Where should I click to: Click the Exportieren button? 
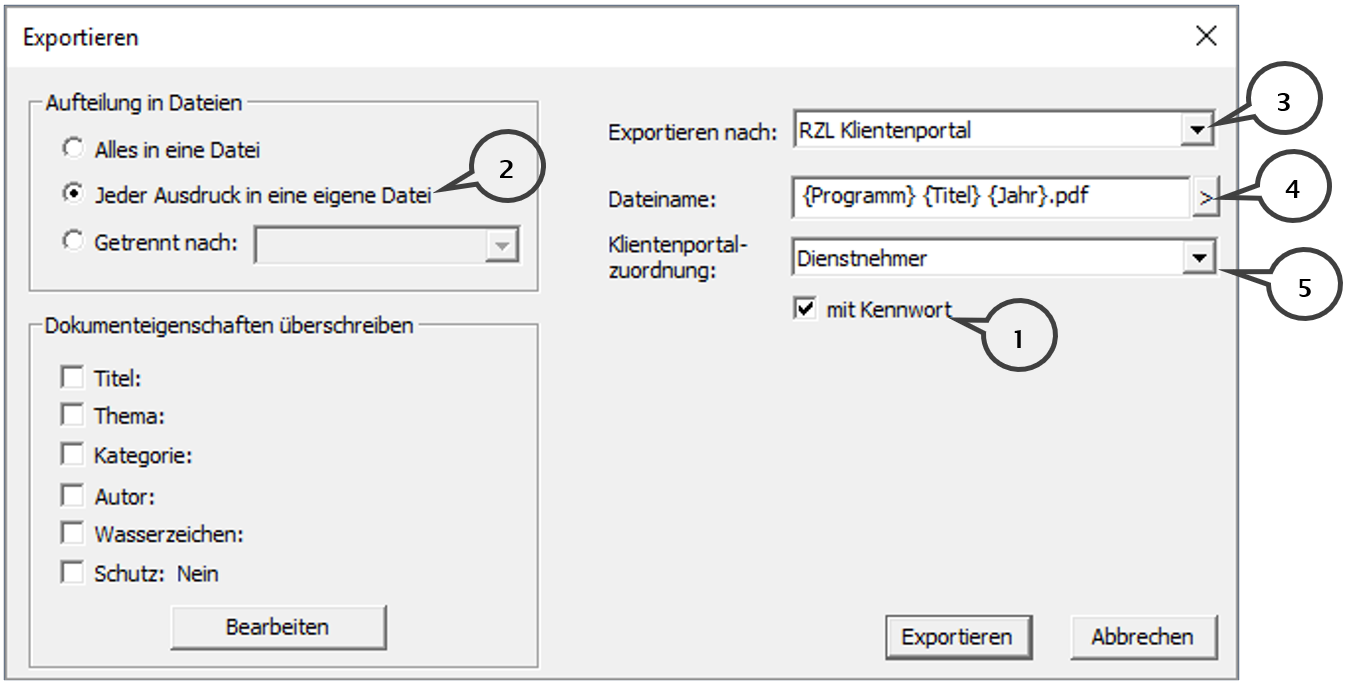click(956, 637)
